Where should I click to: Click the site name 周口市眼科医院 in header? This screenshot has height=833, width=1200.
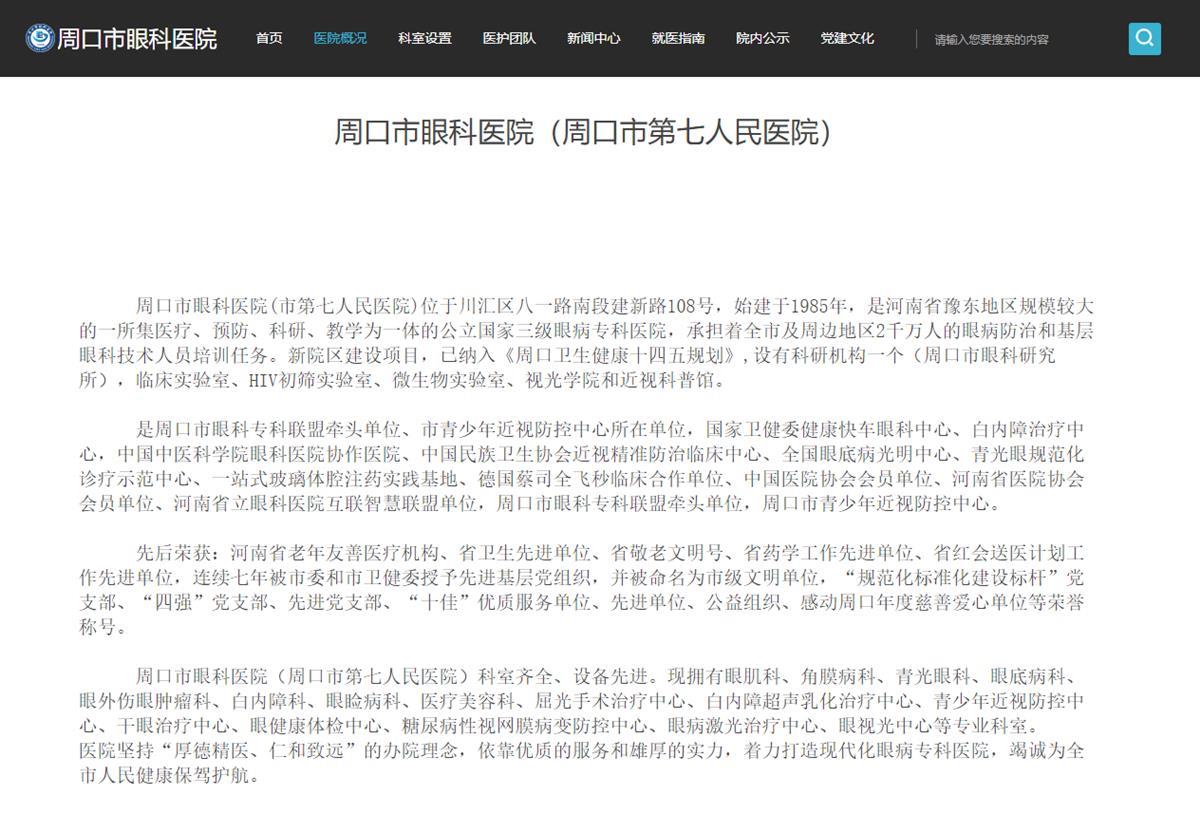coord(138,40)
